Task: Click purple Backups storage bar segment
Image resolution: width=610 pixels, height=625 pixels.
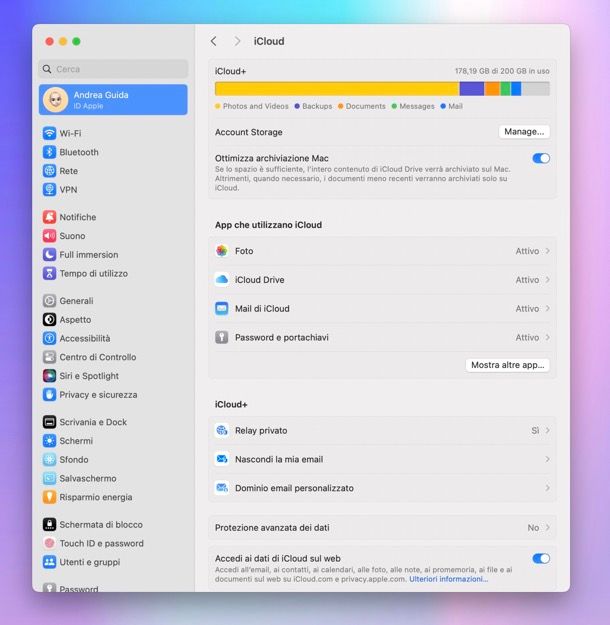Action: [x=472, y=88]
